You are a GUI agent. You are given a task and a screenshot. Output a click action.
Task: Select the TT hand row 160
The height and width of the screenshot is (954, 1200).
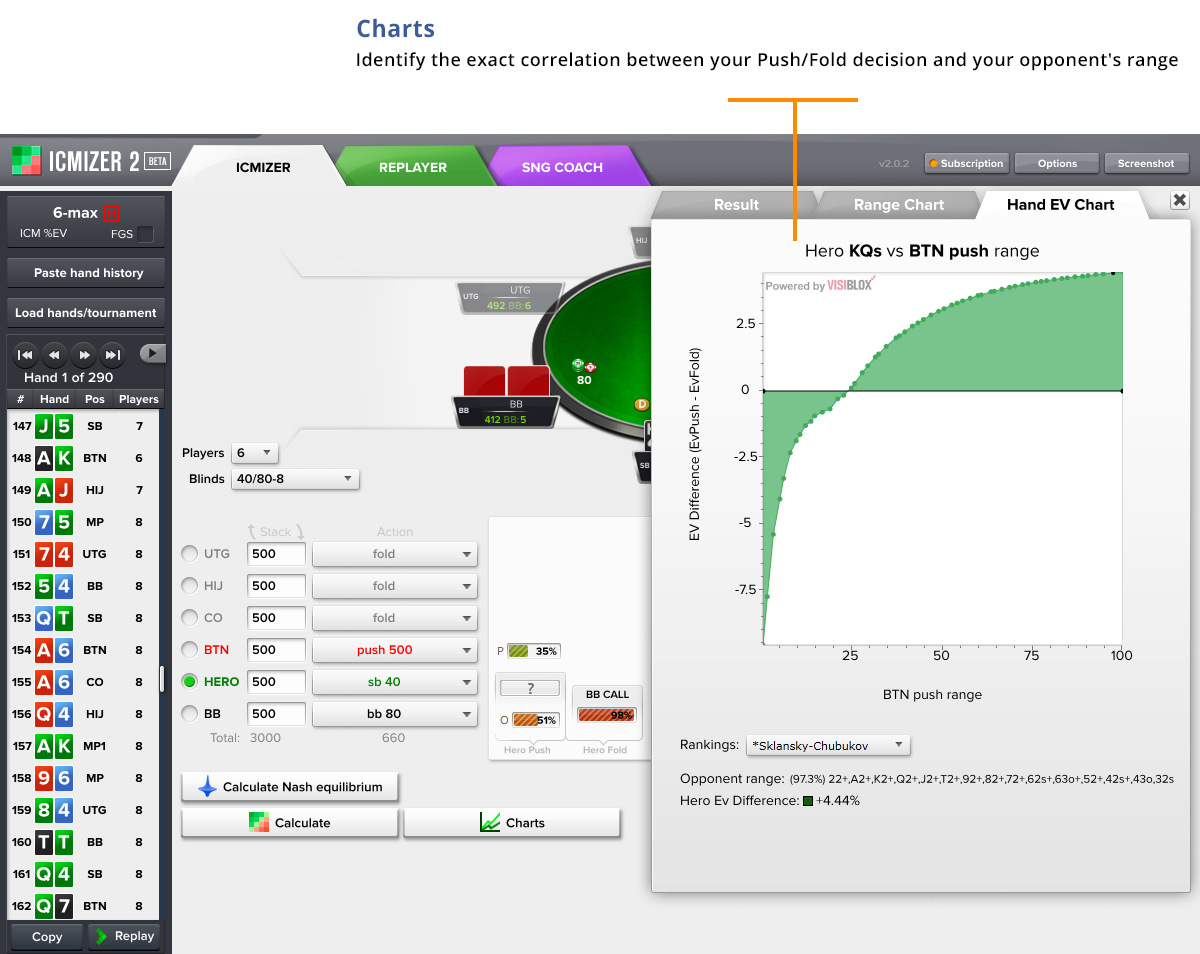click(x=84, y=842)
